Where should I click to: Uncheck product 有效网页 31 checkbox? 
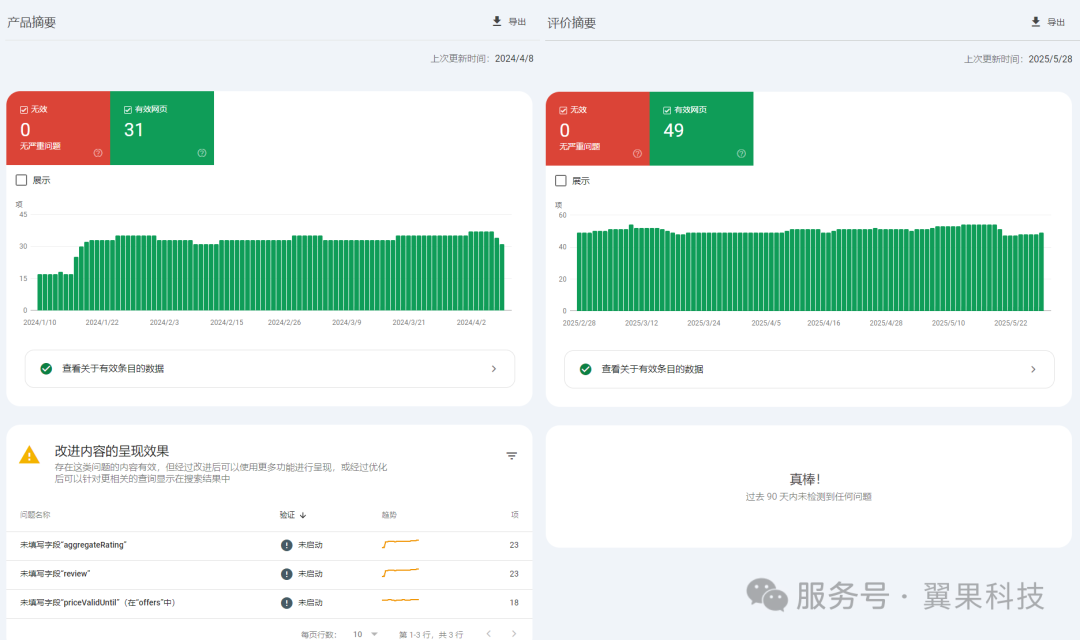[x=128, y=109]
